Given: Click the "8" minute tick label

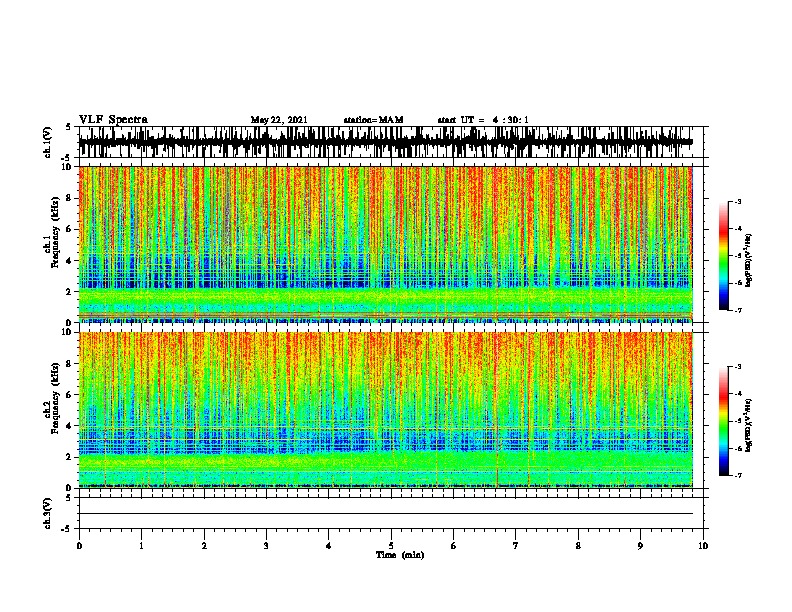Looking at the screenshot, I should 578,545.
